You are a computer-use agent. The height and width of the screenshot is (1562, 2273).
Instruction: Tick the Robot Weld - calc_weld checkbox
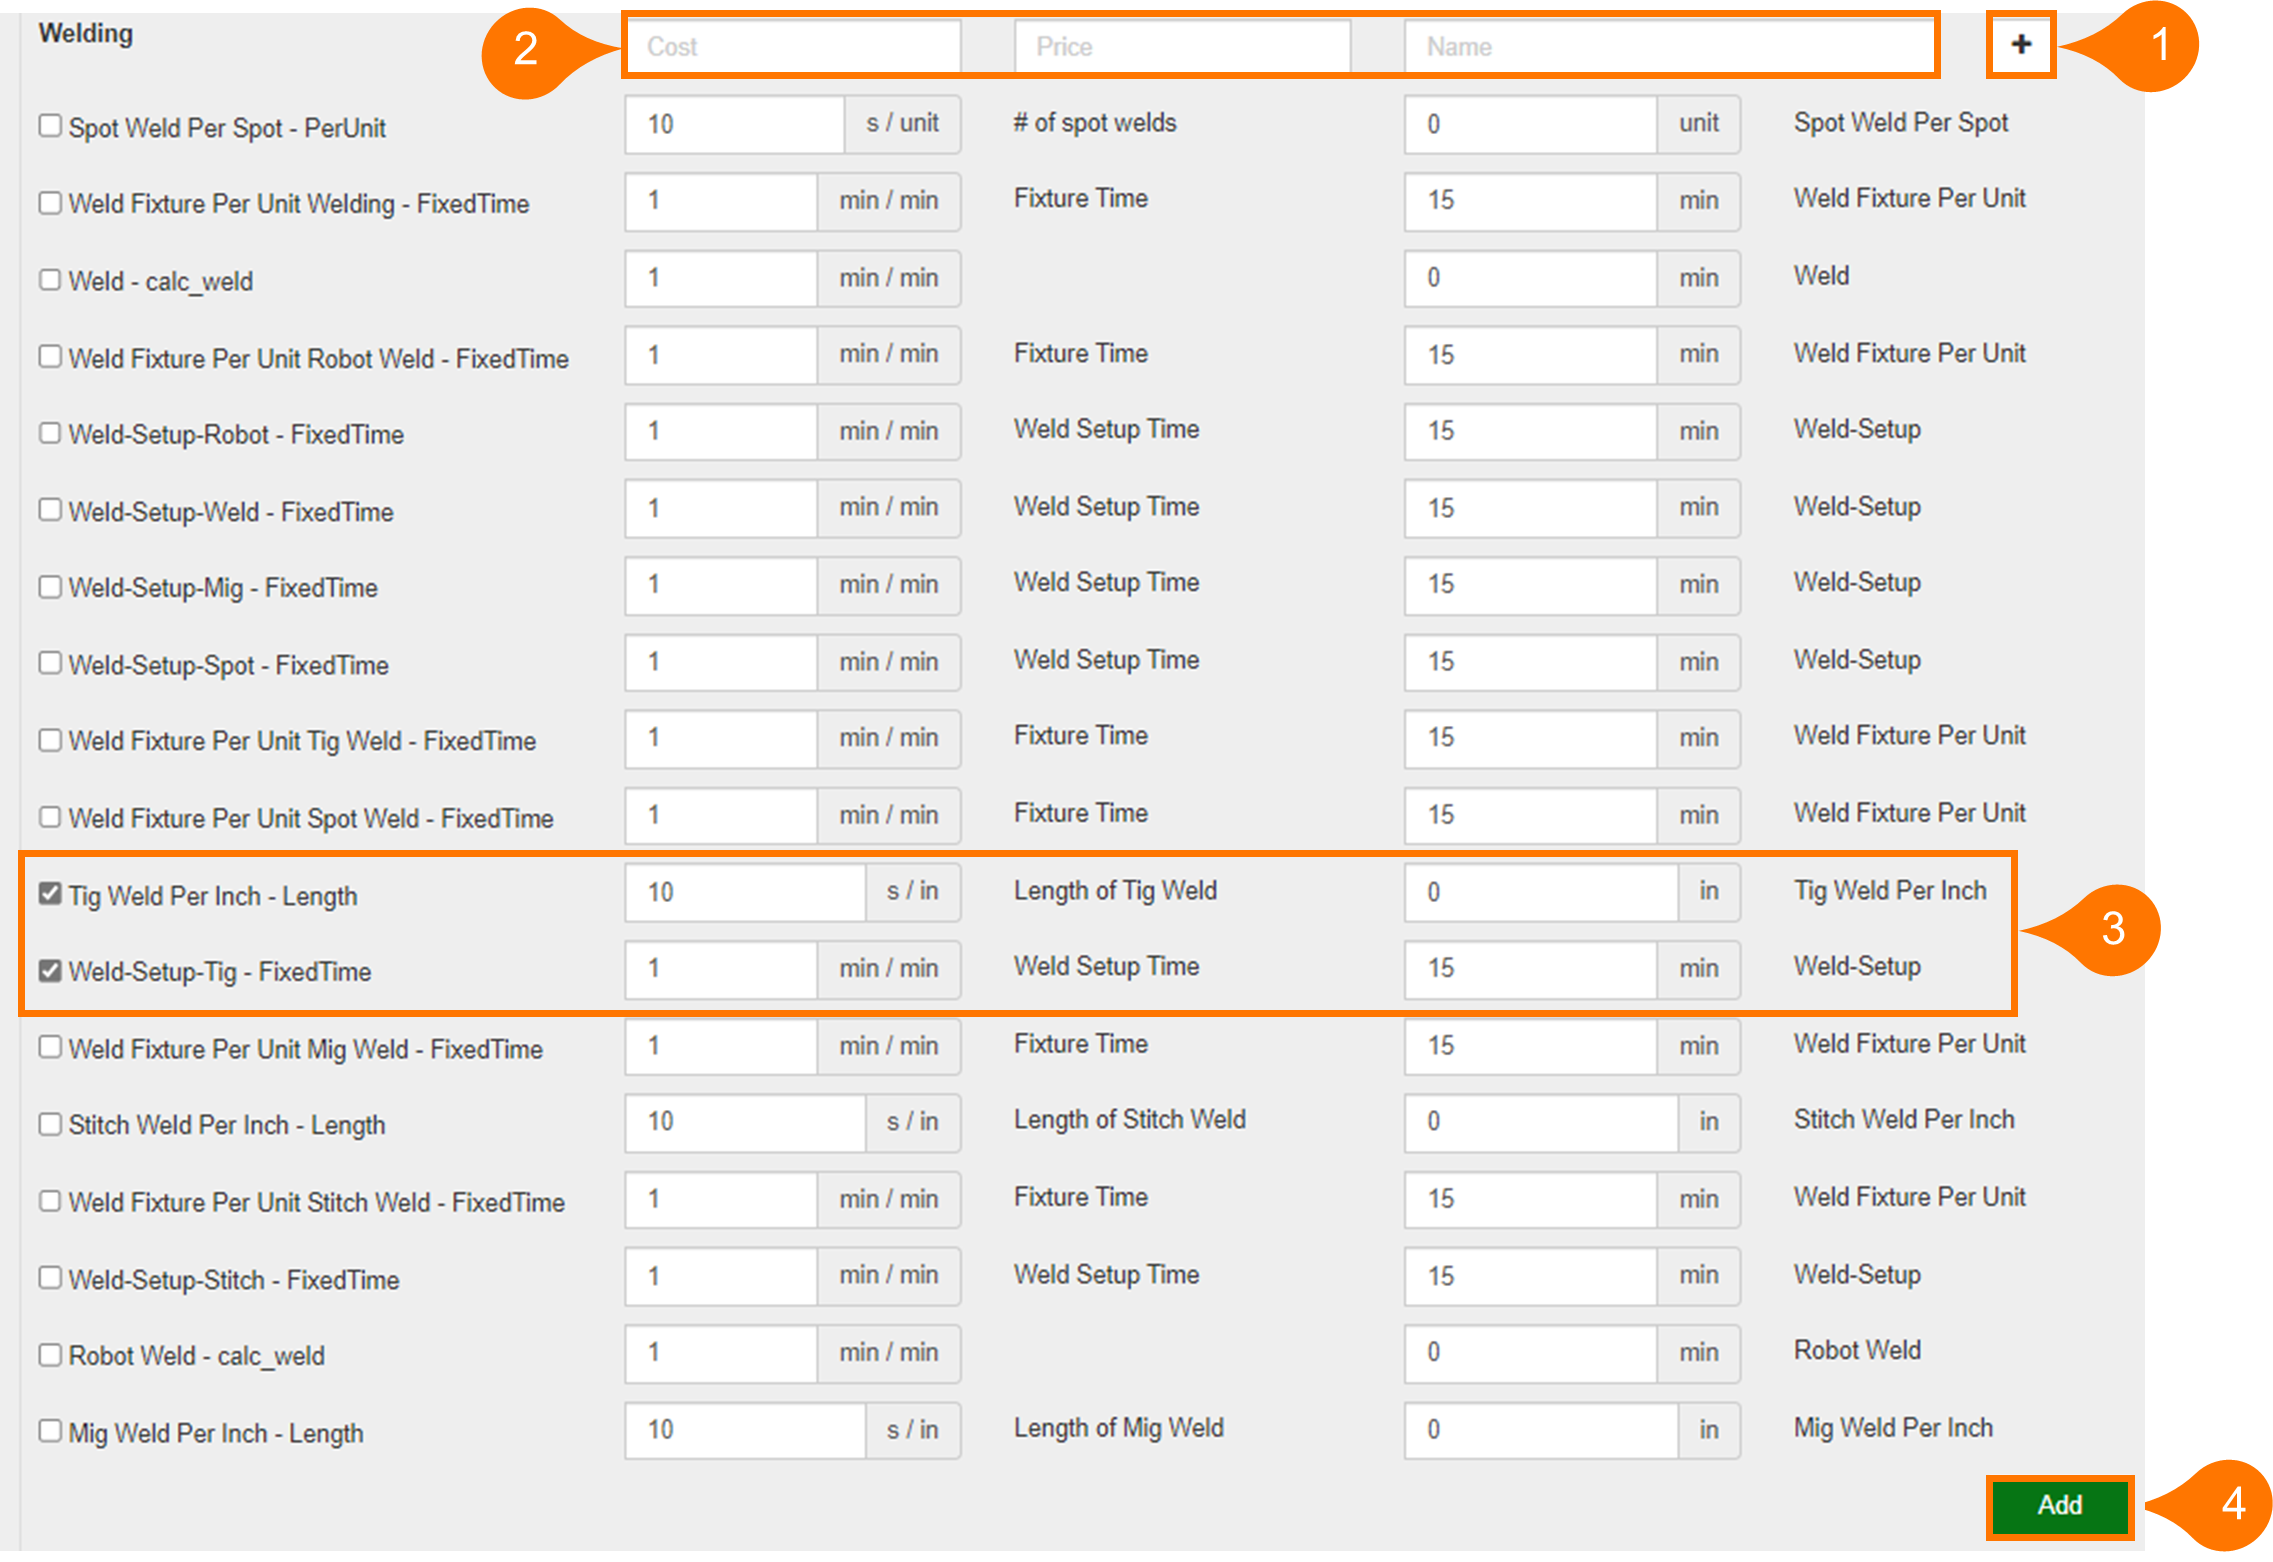pos(50,1355)
